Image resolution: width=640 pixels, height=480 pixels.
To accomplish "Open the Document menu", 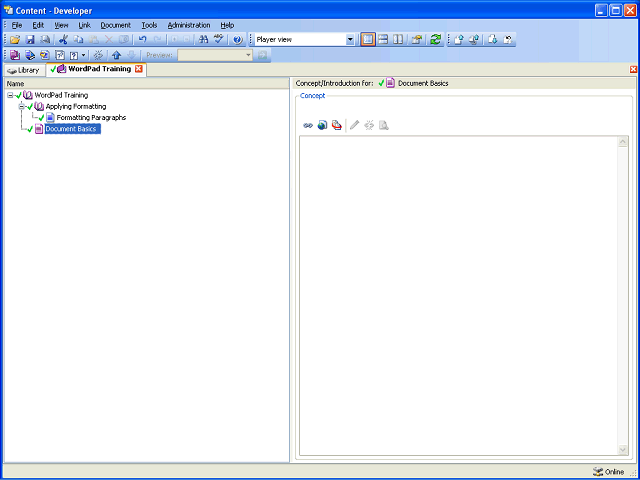I will point(116,25).
